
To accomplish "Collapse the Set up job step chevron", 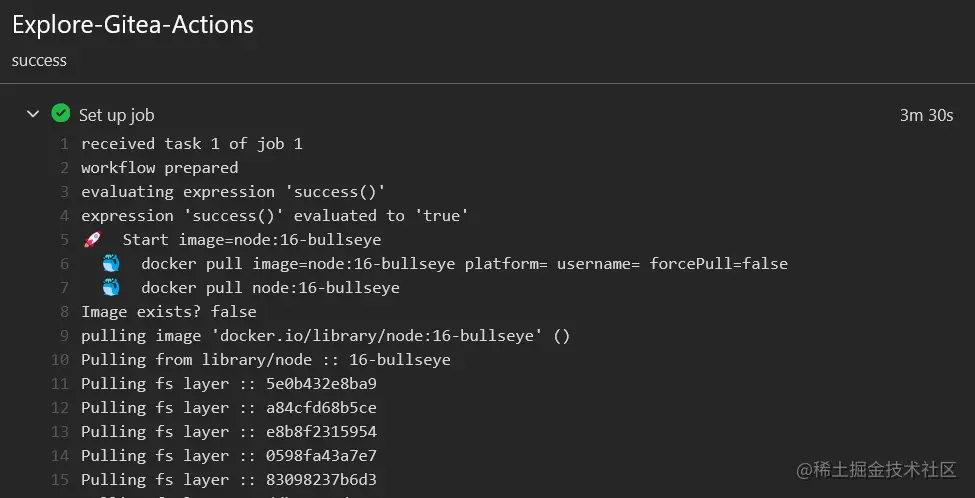I will pos(33,114).
